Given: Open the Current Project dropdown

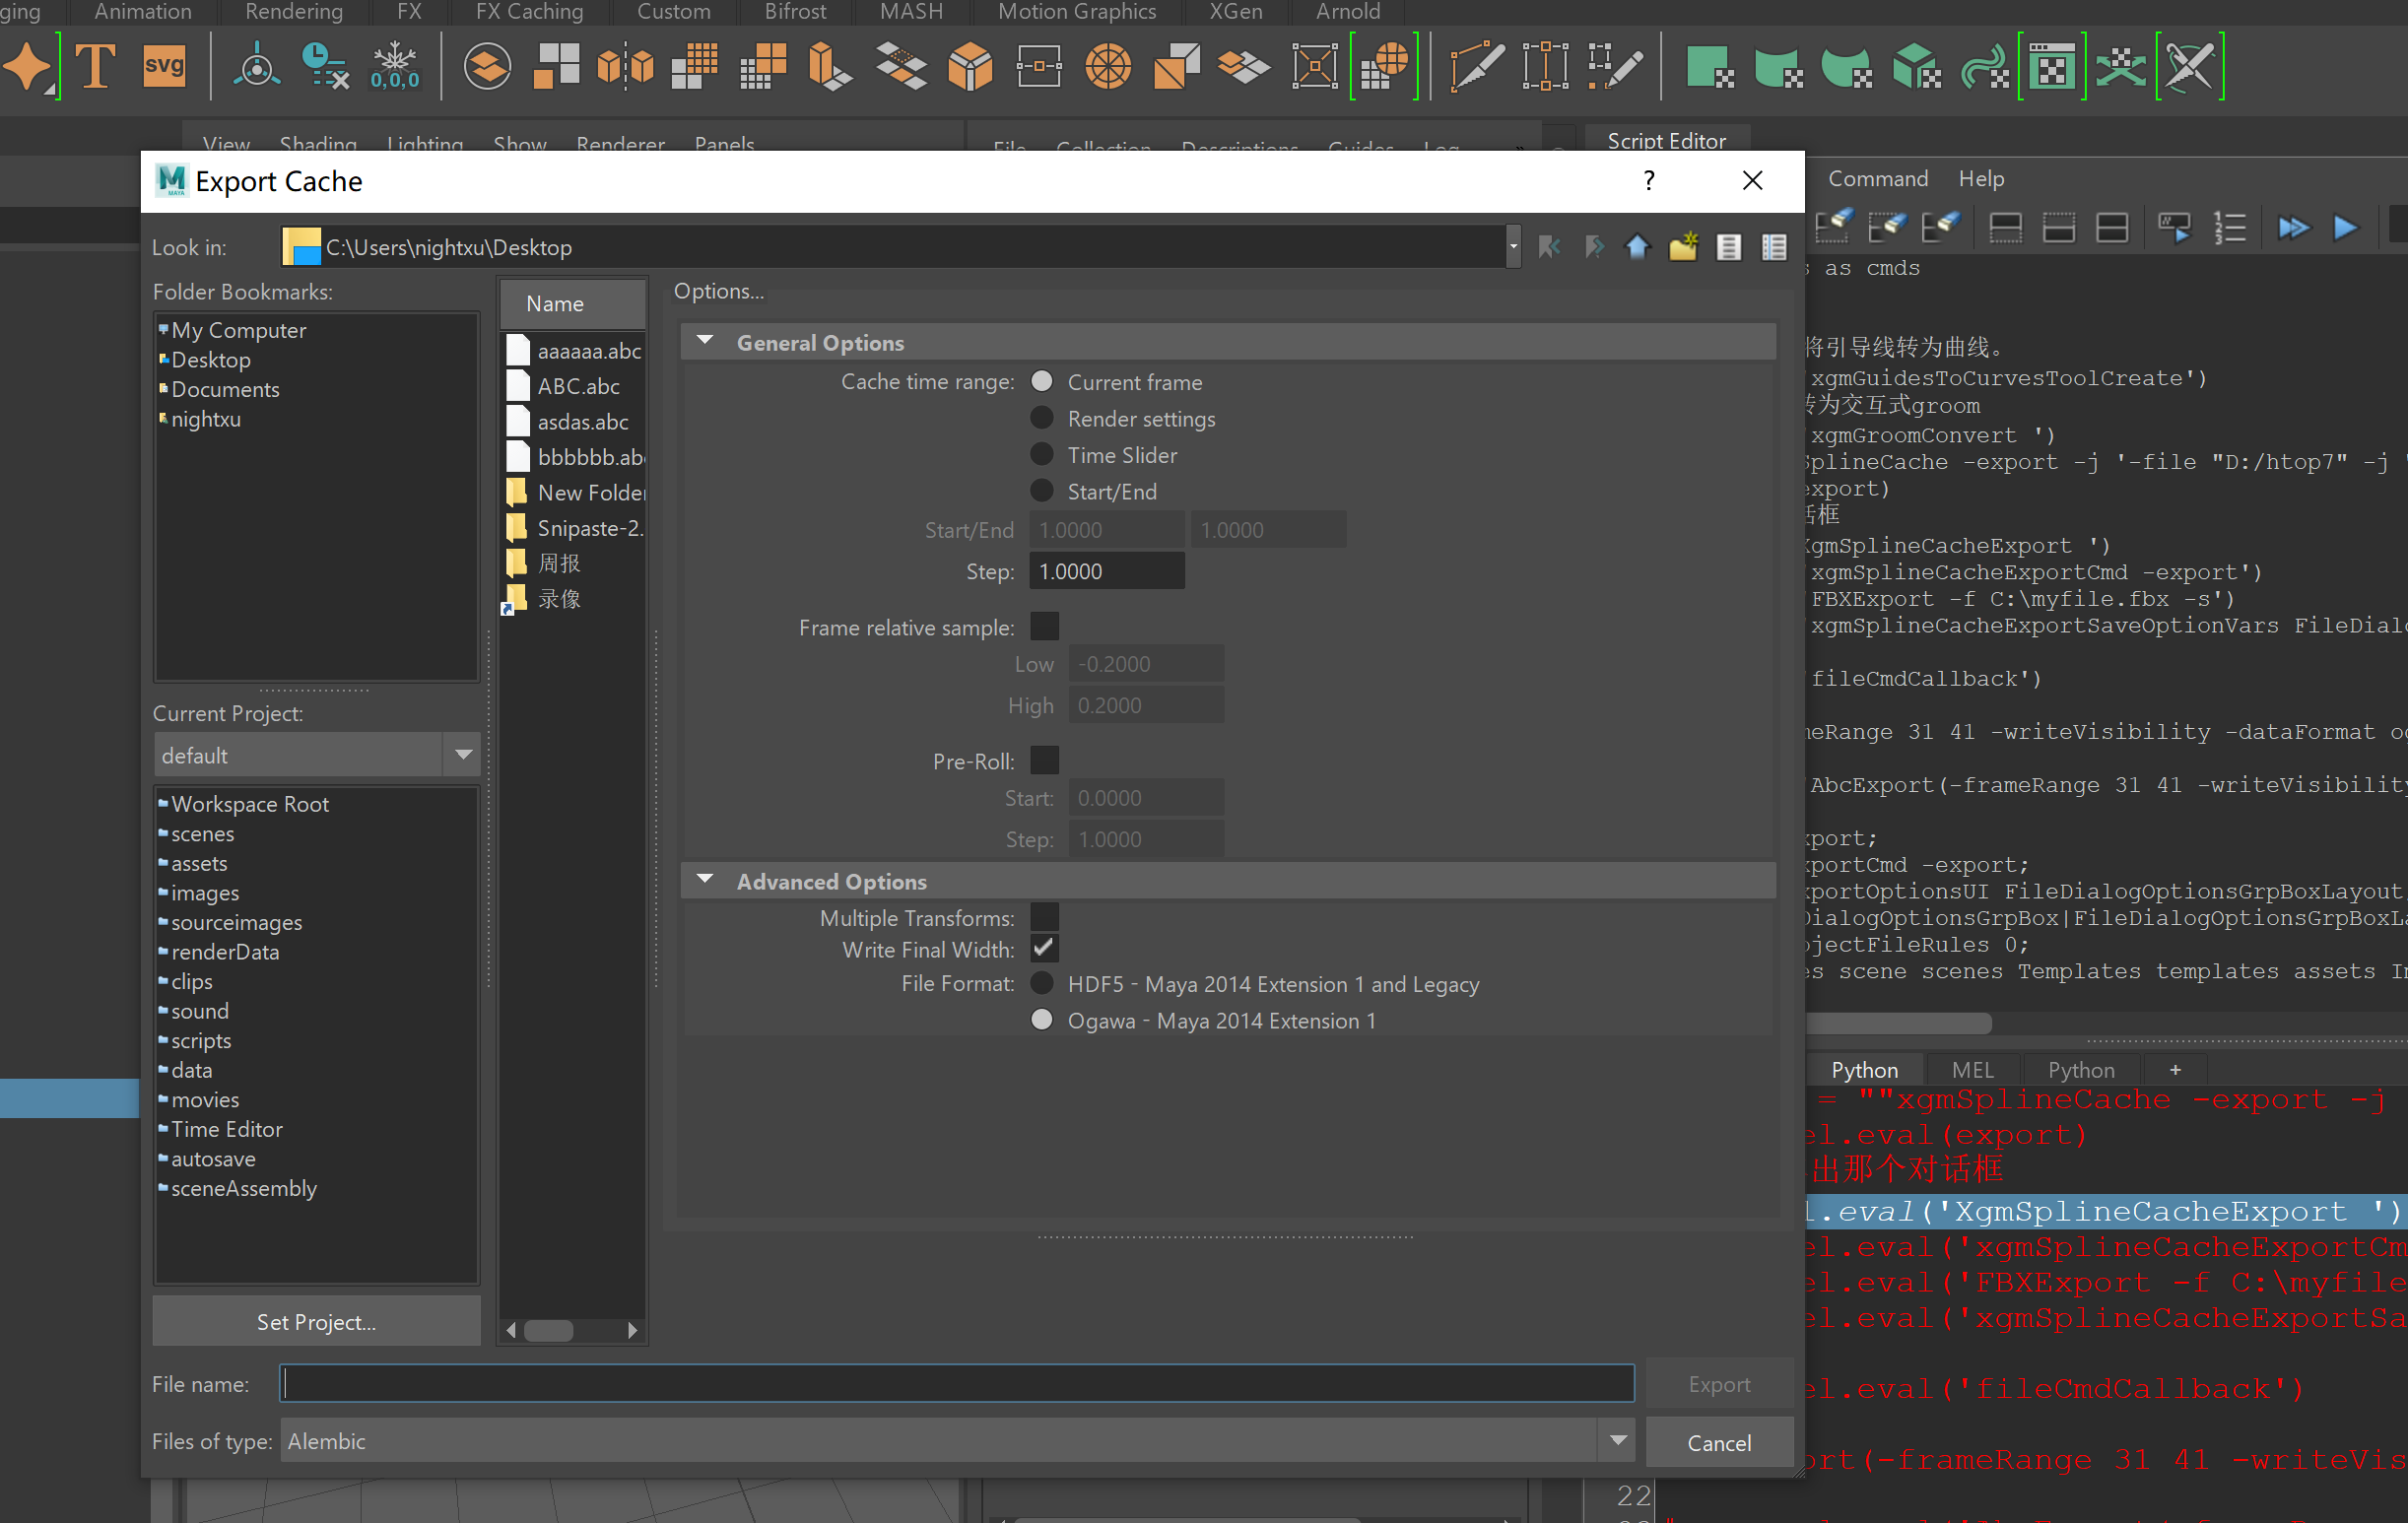Looking at the screenshot, I should pyautogui.click(x=461, y=754).
